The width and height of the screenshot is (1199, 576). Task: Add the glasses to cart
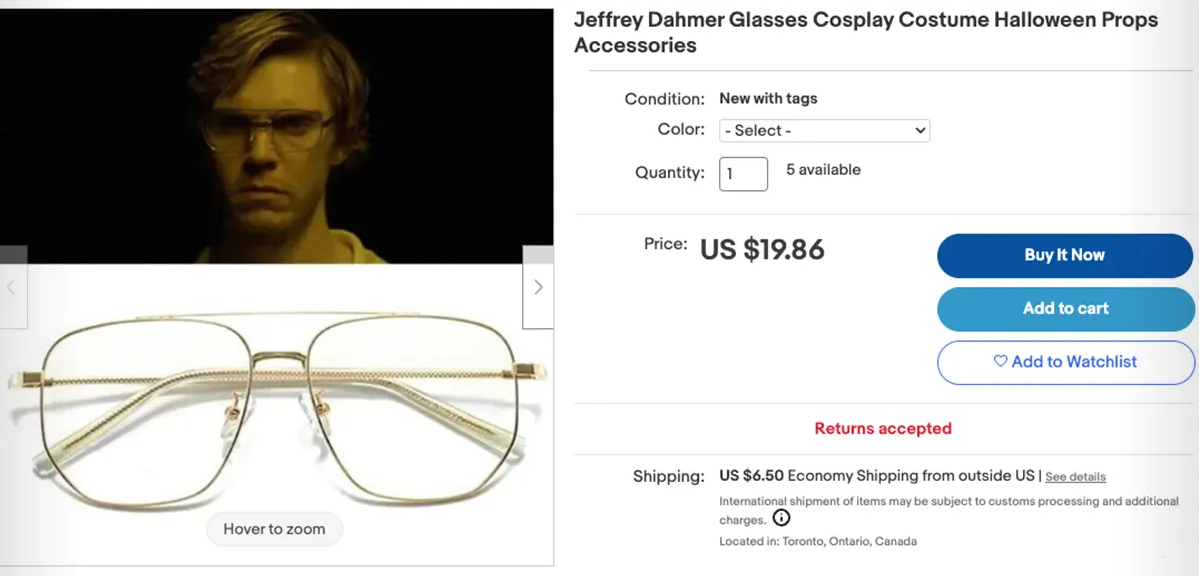tap(1065, 309)
